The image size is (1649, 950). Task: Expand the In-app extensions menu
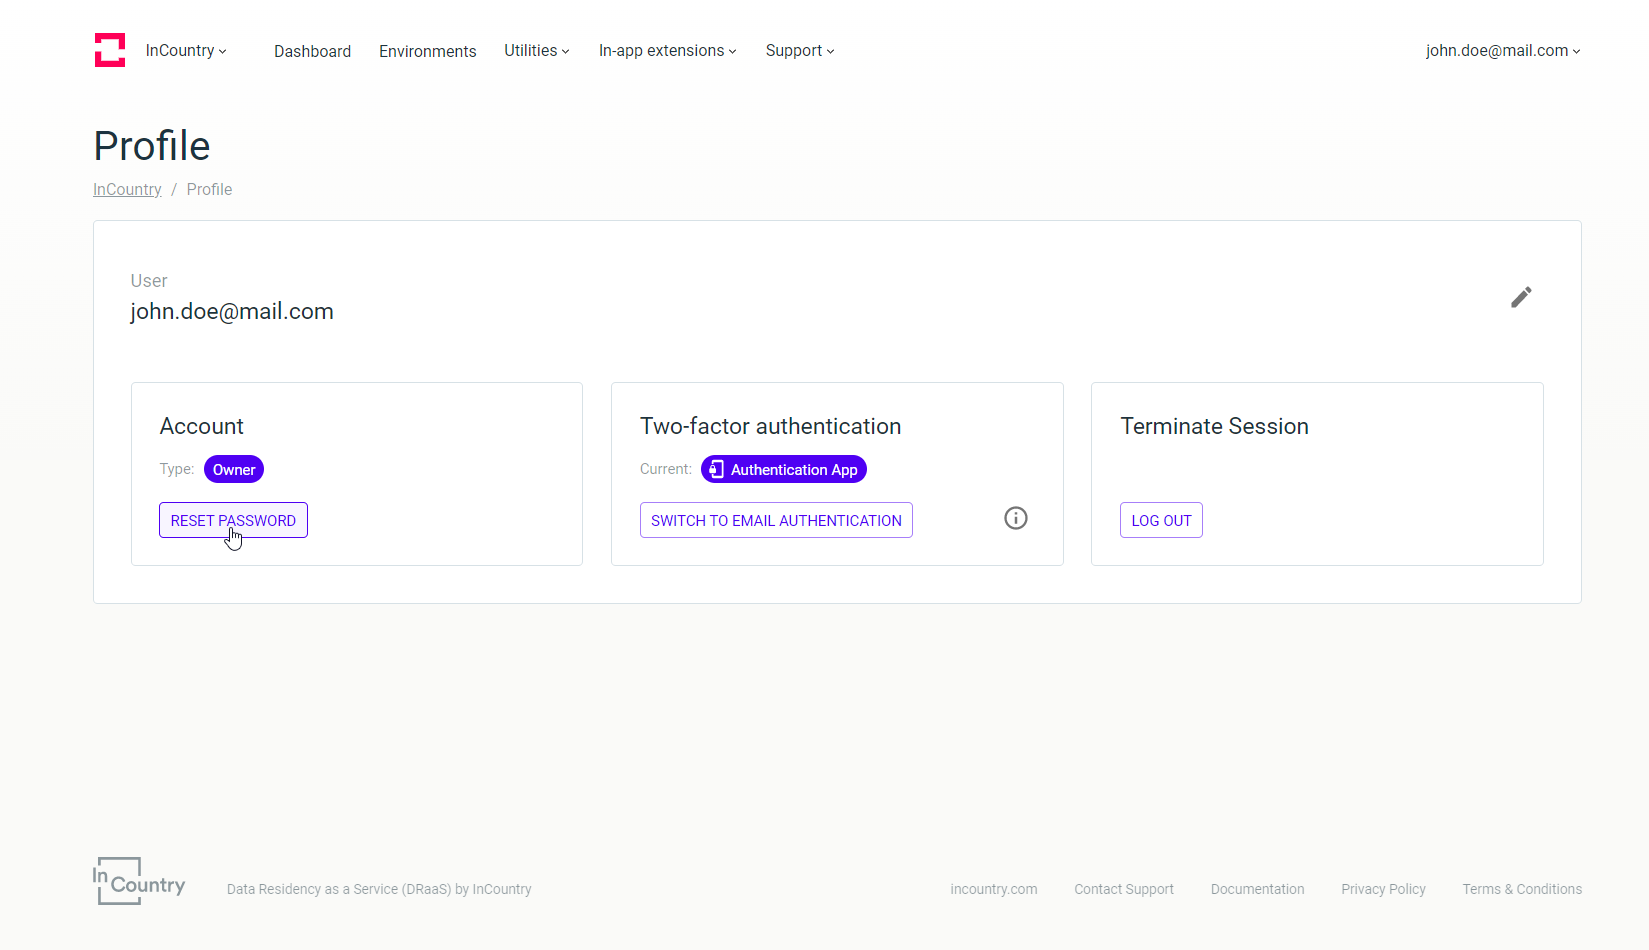(668, 51)
